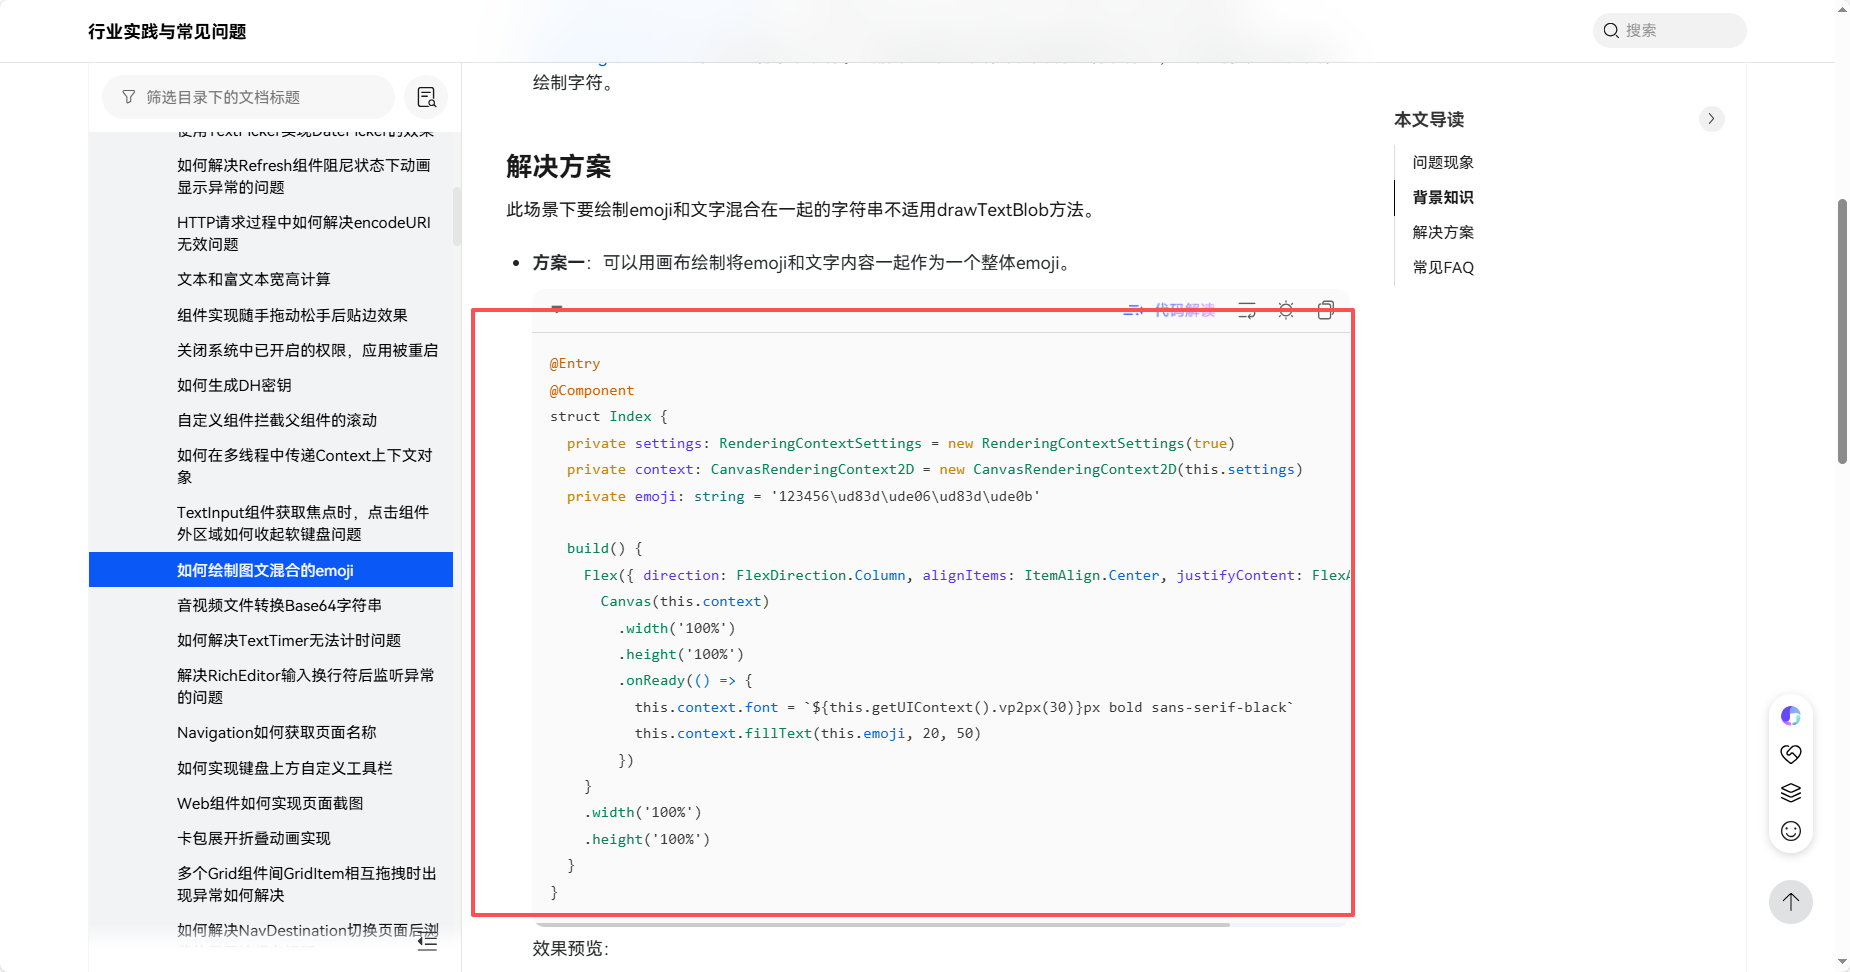The height and width of the screenshot is (972, 1850).
Task: Toggle line wrap in the code block
Action: coord(1247,310)
